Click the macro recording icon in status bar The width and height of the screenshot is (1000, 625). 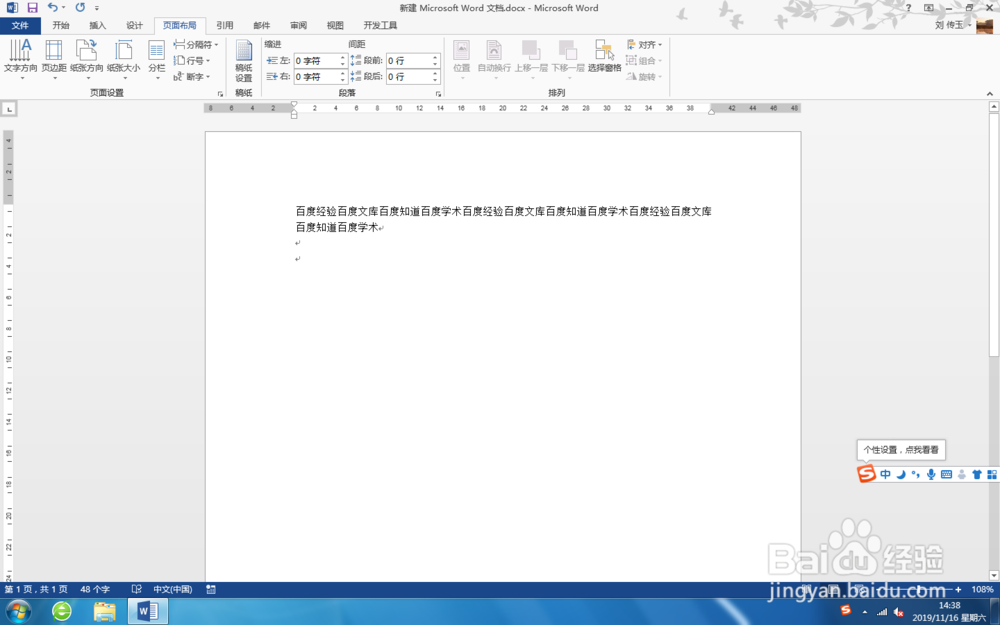click(211, 589)
